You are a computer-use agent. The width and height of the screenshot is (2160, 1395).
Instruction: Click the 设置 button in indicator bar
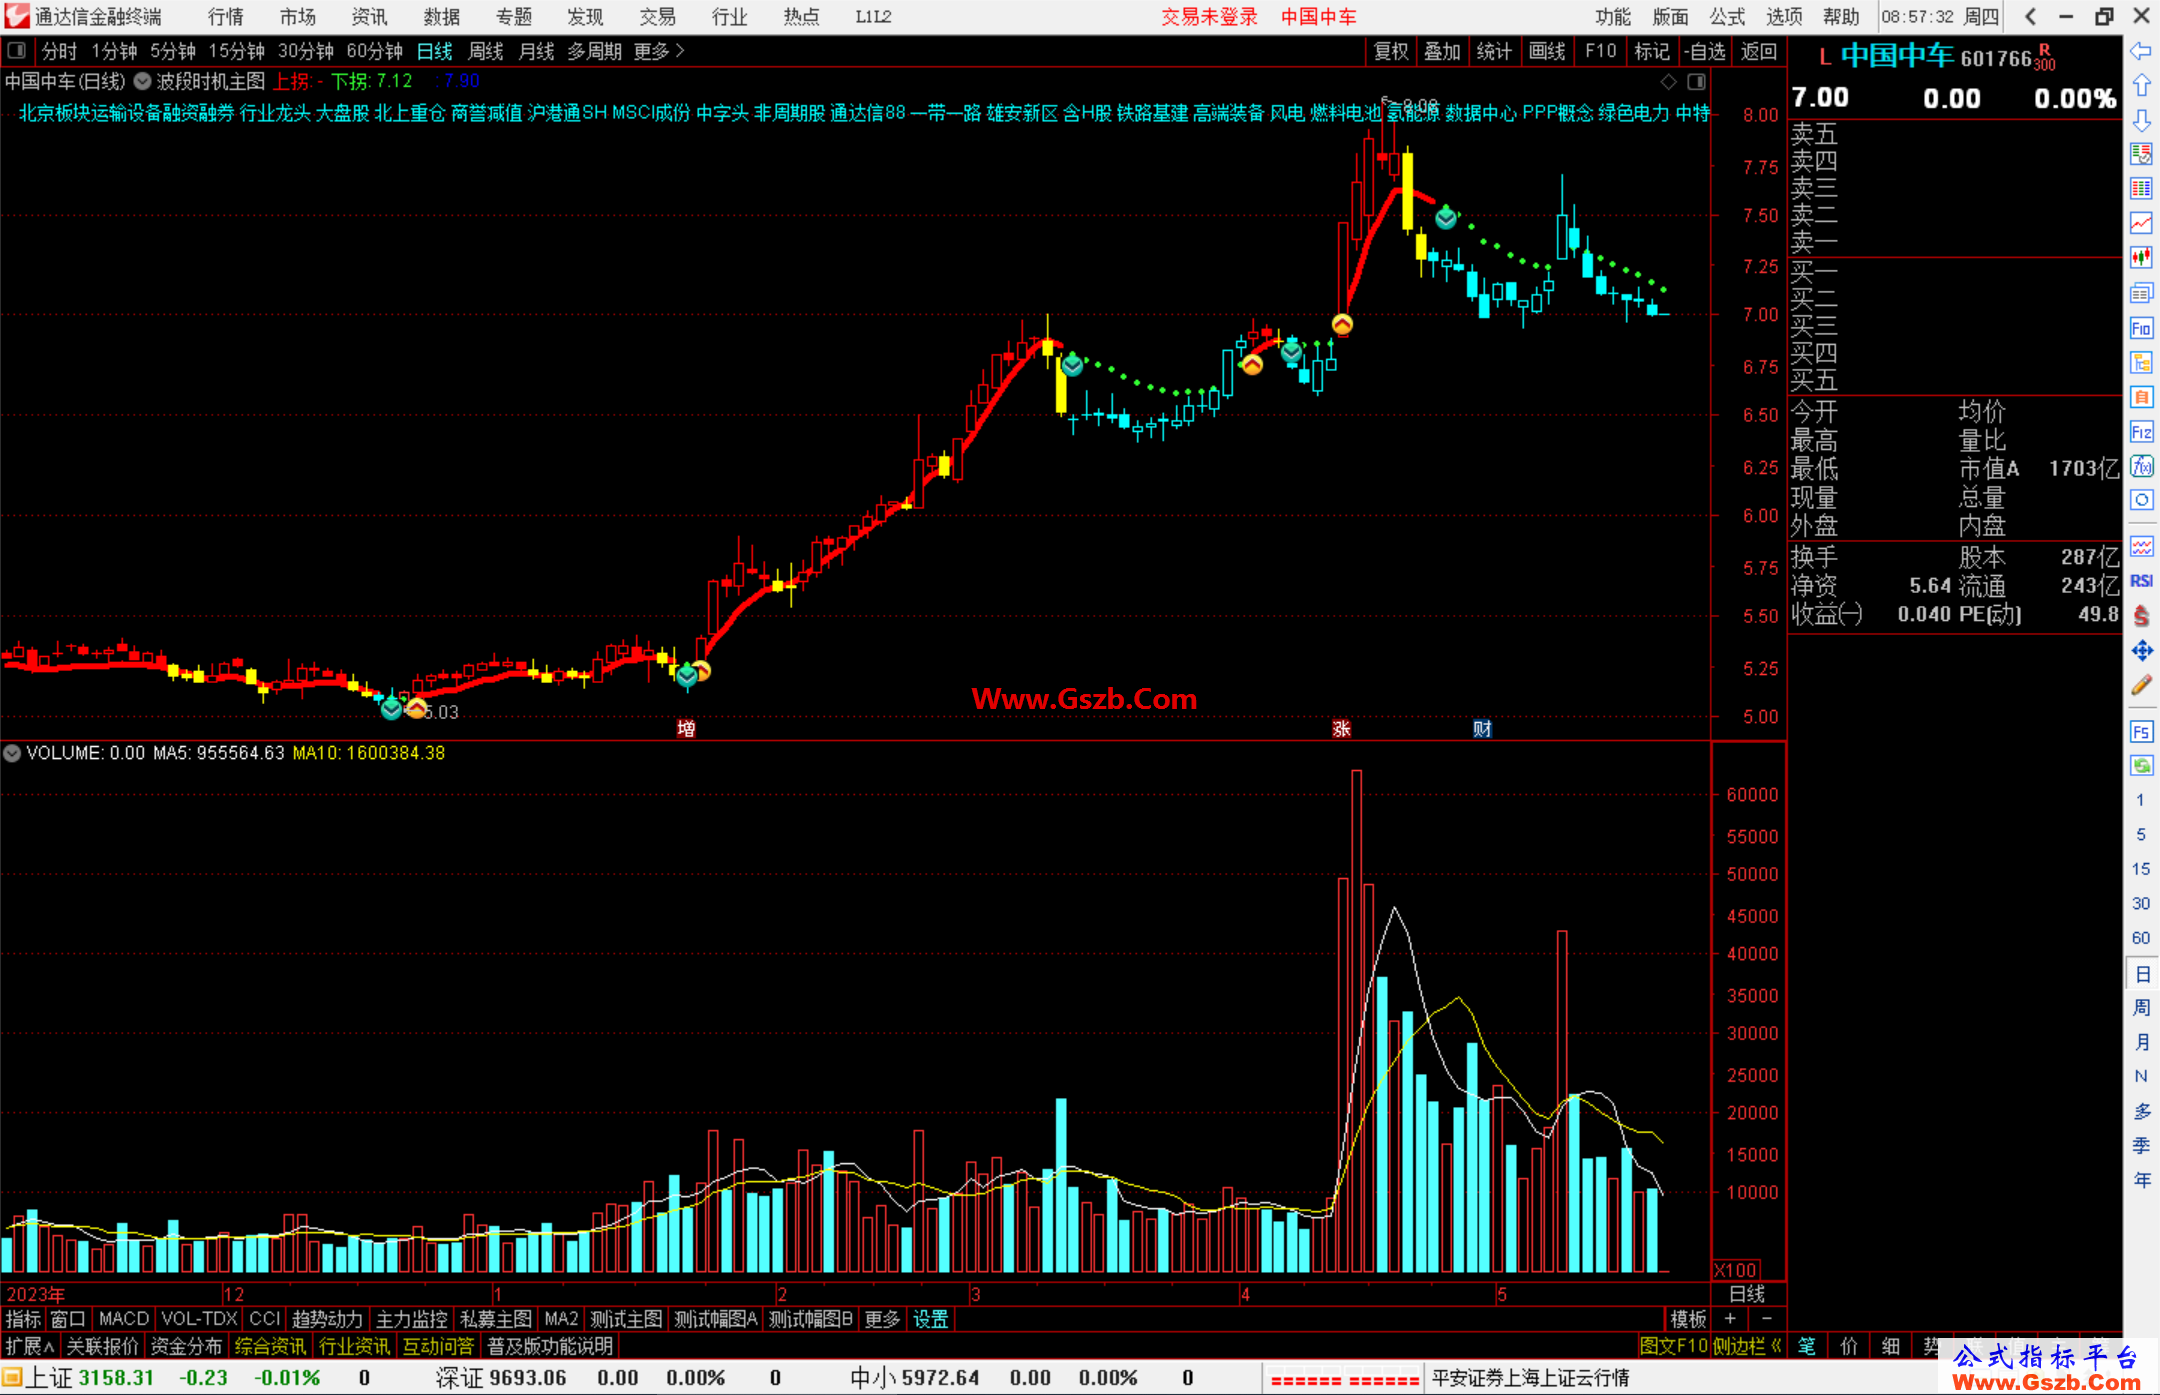pyautogui.click(x=930, y=1319)
